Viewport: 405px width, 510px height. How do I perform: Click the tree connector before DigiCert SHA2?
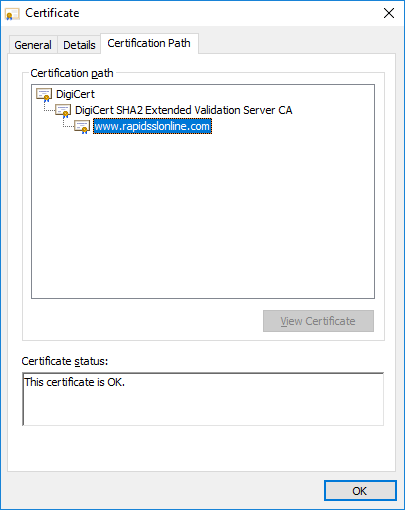tap(49, 107)
